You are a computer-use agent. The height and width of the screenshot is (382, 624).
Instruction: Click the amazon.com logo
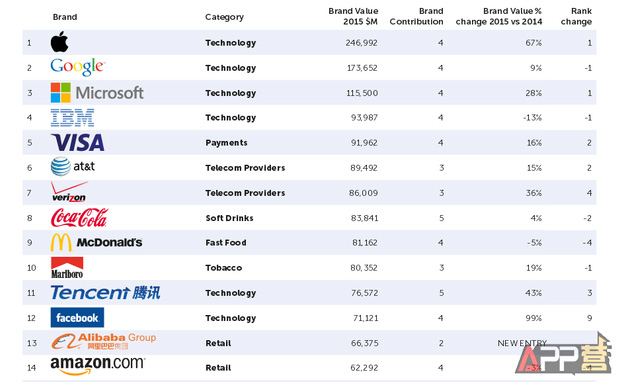(x=98, y=365)
